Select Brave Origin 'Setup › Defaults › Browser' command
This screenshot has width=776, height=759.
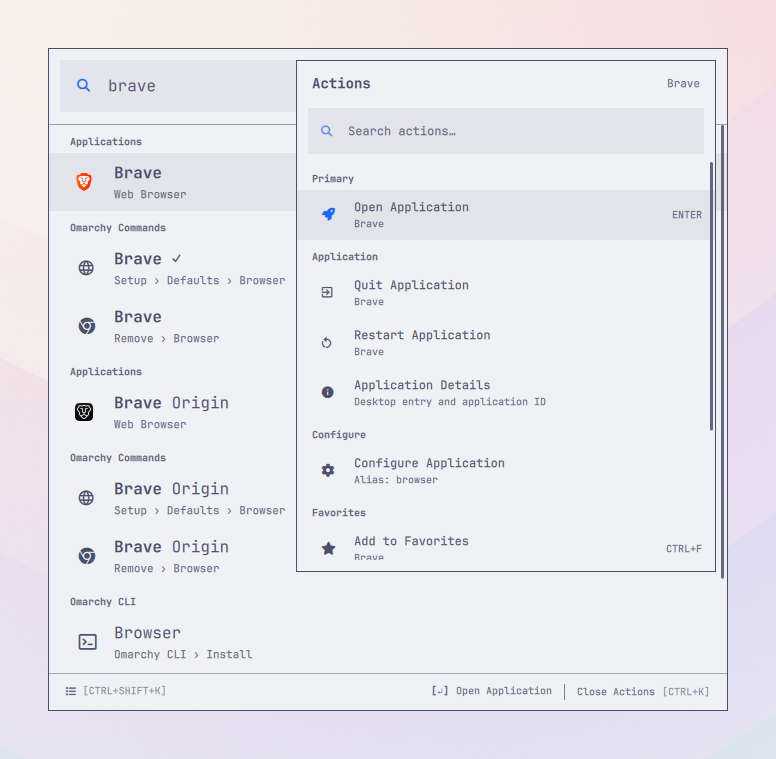tap(173, 498)
